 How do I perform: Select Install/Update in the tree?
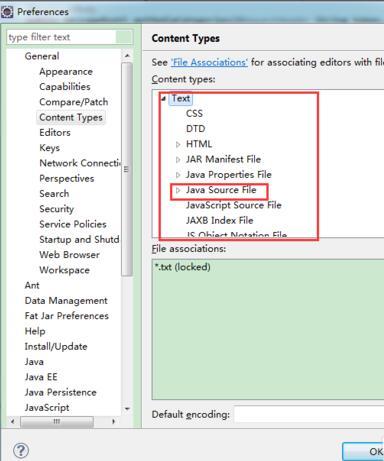coord(56,346)
